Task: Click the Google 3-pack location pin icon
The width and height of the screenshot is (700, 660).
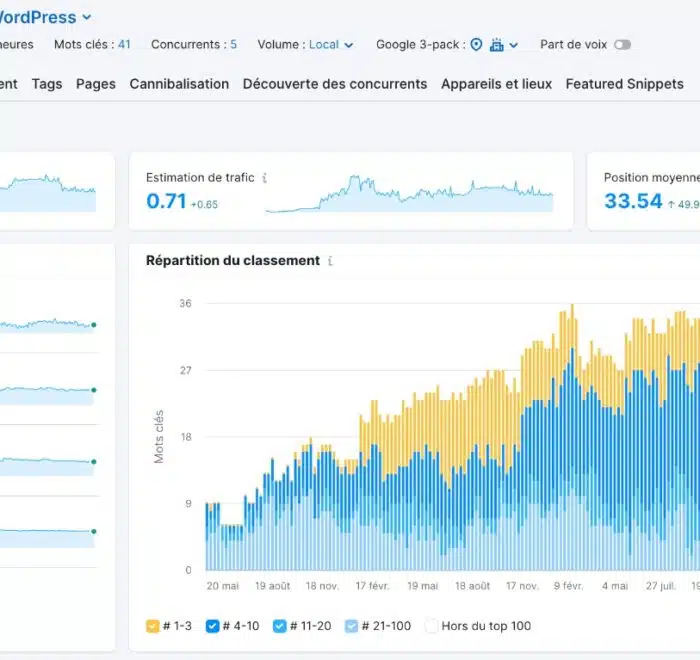Action: [476, 45]
